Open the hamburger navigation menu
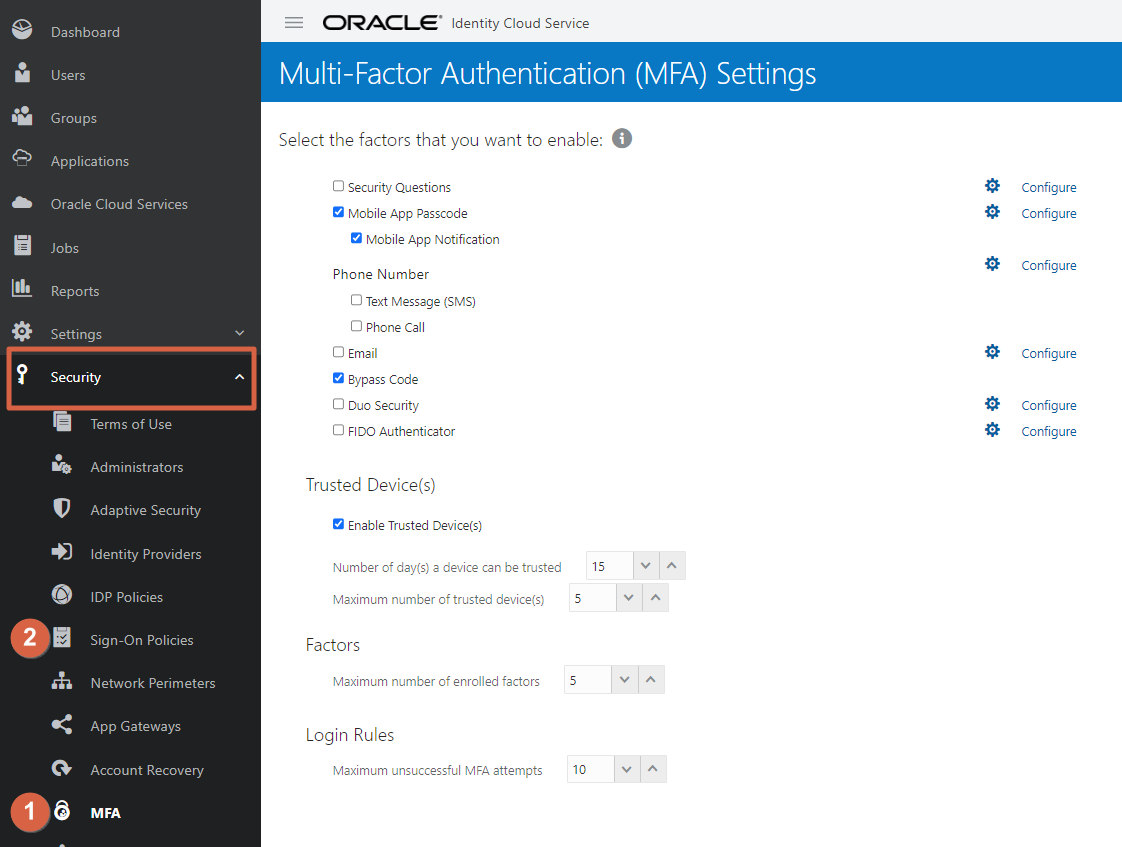The width and height of the screenshot is (1122, 847). point(293,23)
